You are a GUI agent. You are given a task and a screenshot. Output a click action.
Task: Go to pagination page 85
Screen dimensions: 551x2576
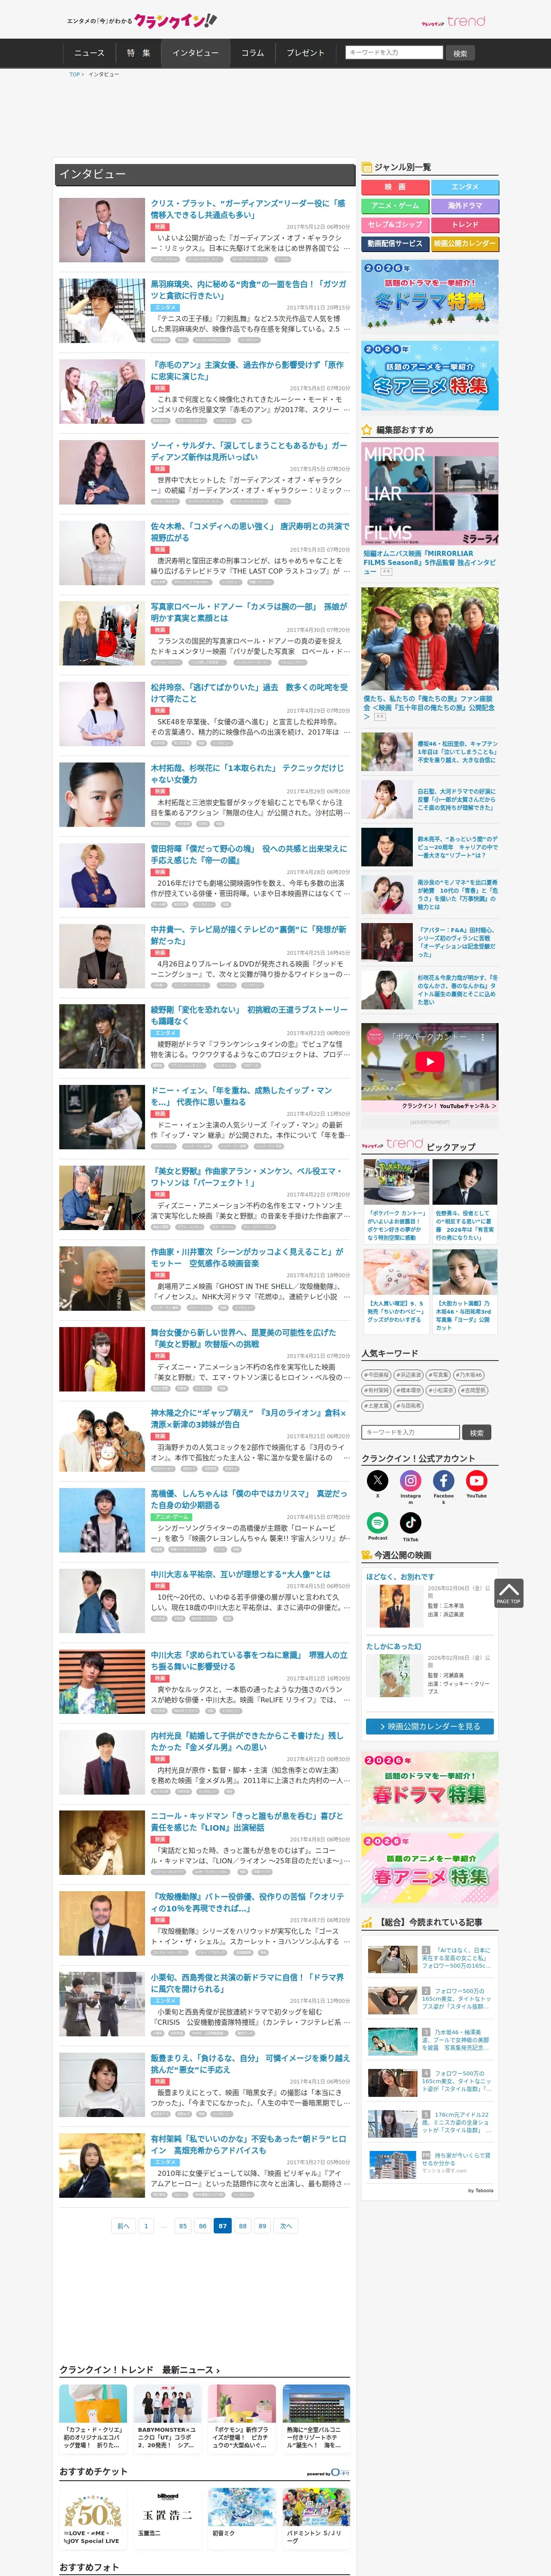(x=182, y=2226)
